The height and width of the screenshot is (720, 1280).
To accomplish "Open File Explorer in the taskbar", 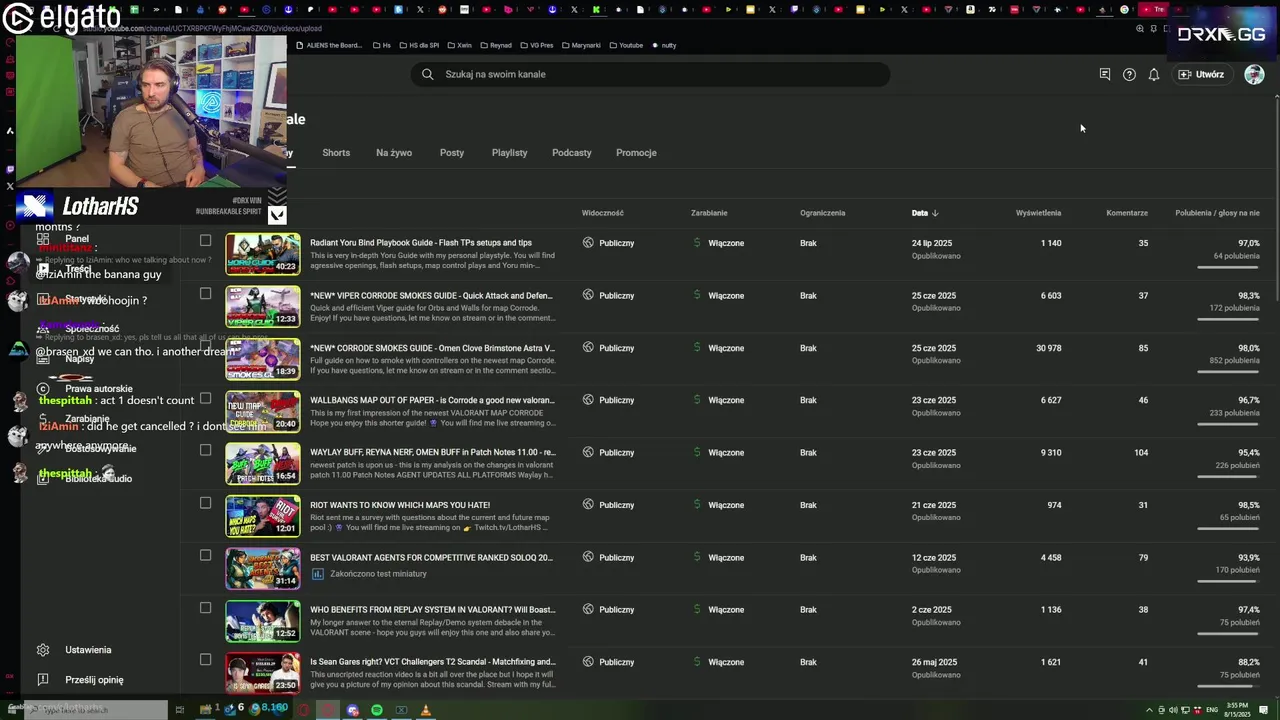I will 205,710.
